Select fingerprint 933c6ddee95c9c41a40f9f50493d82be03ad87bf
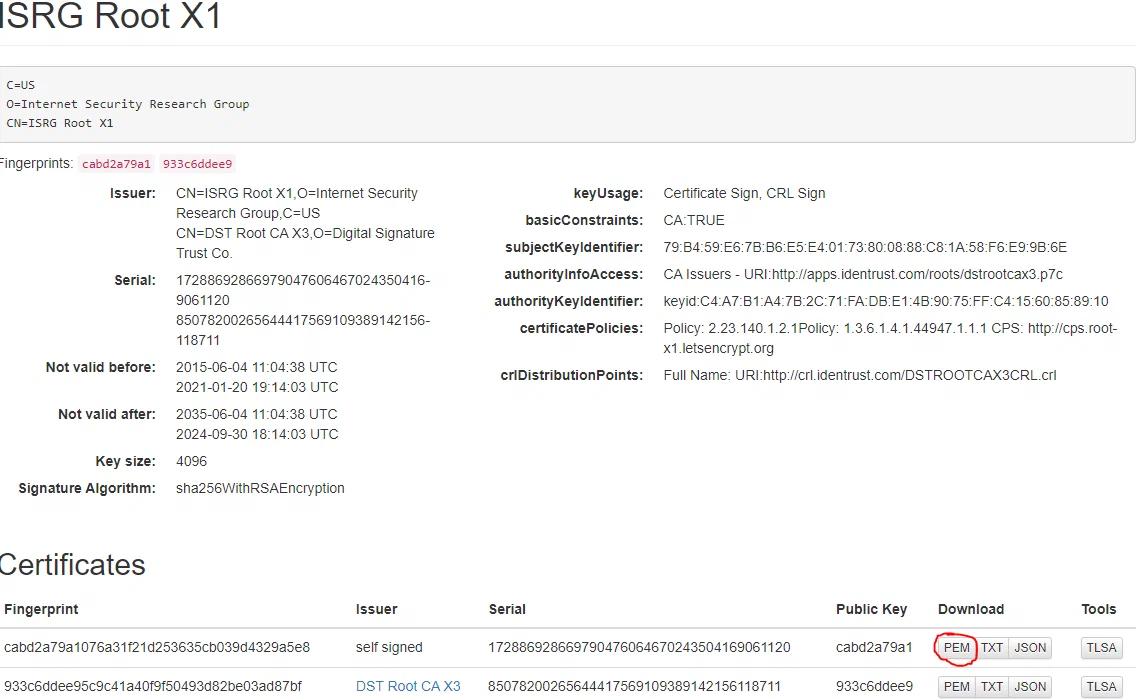The width and height of the screenshot is (1141, 699). pos(152,686)
